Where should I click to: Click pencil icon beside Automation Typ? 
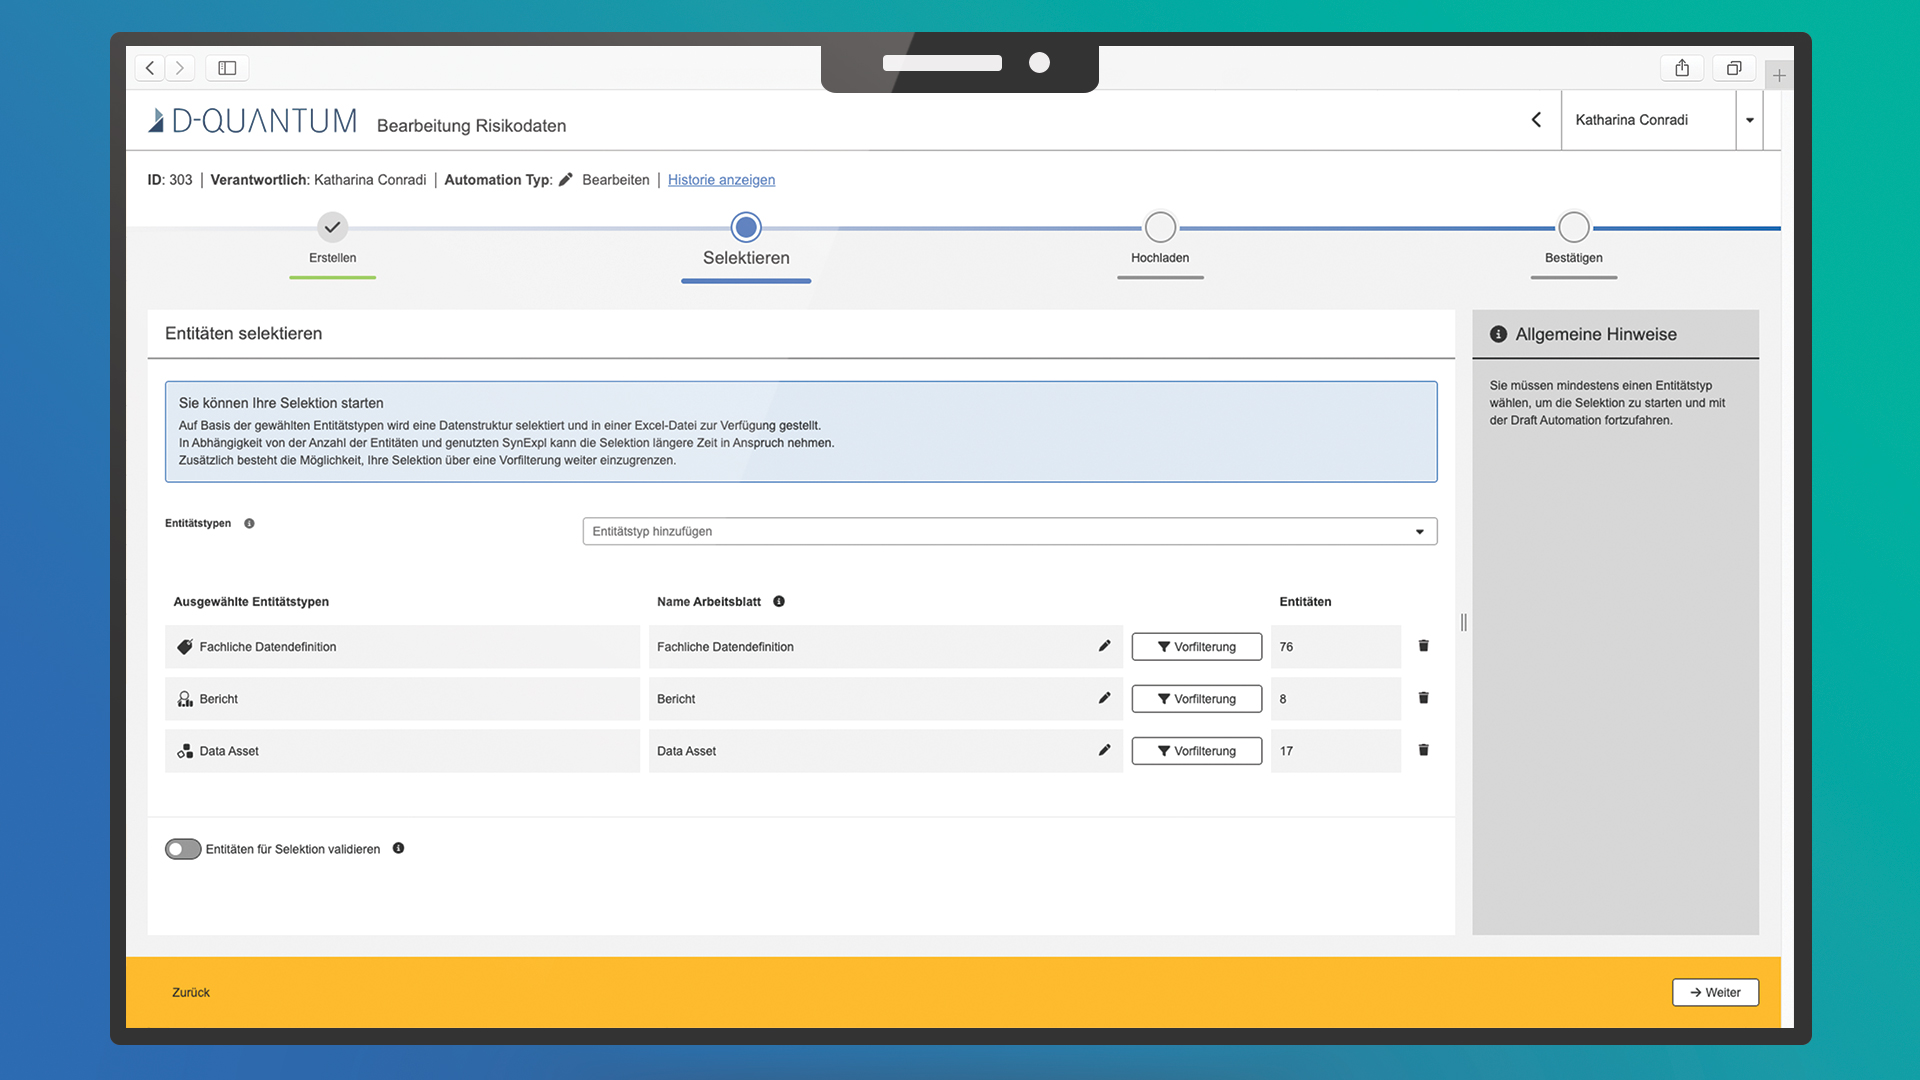[x=566, y=180]
